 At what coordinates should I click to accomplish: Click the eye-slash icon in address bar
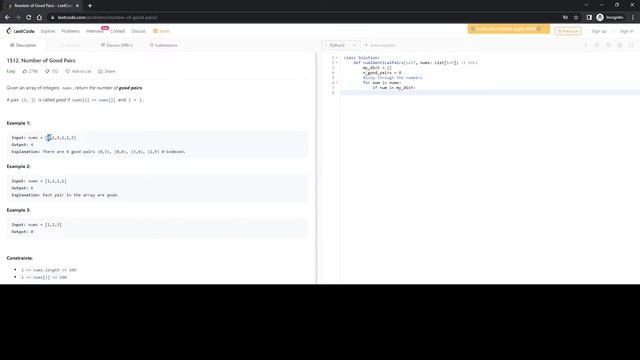[565, 18]
